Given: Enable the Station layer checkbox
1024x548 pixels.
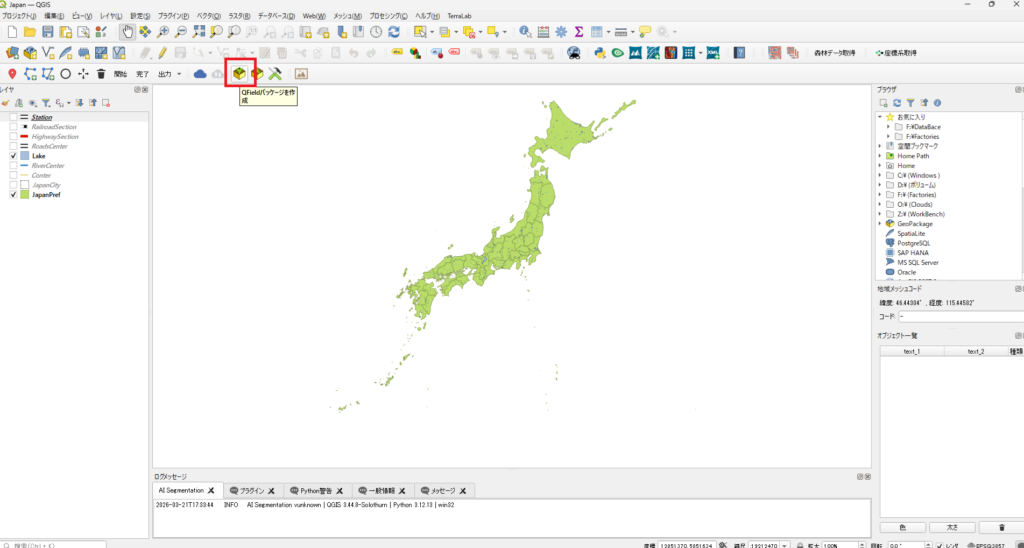Looking at the screenshot, I should point(14,117).
